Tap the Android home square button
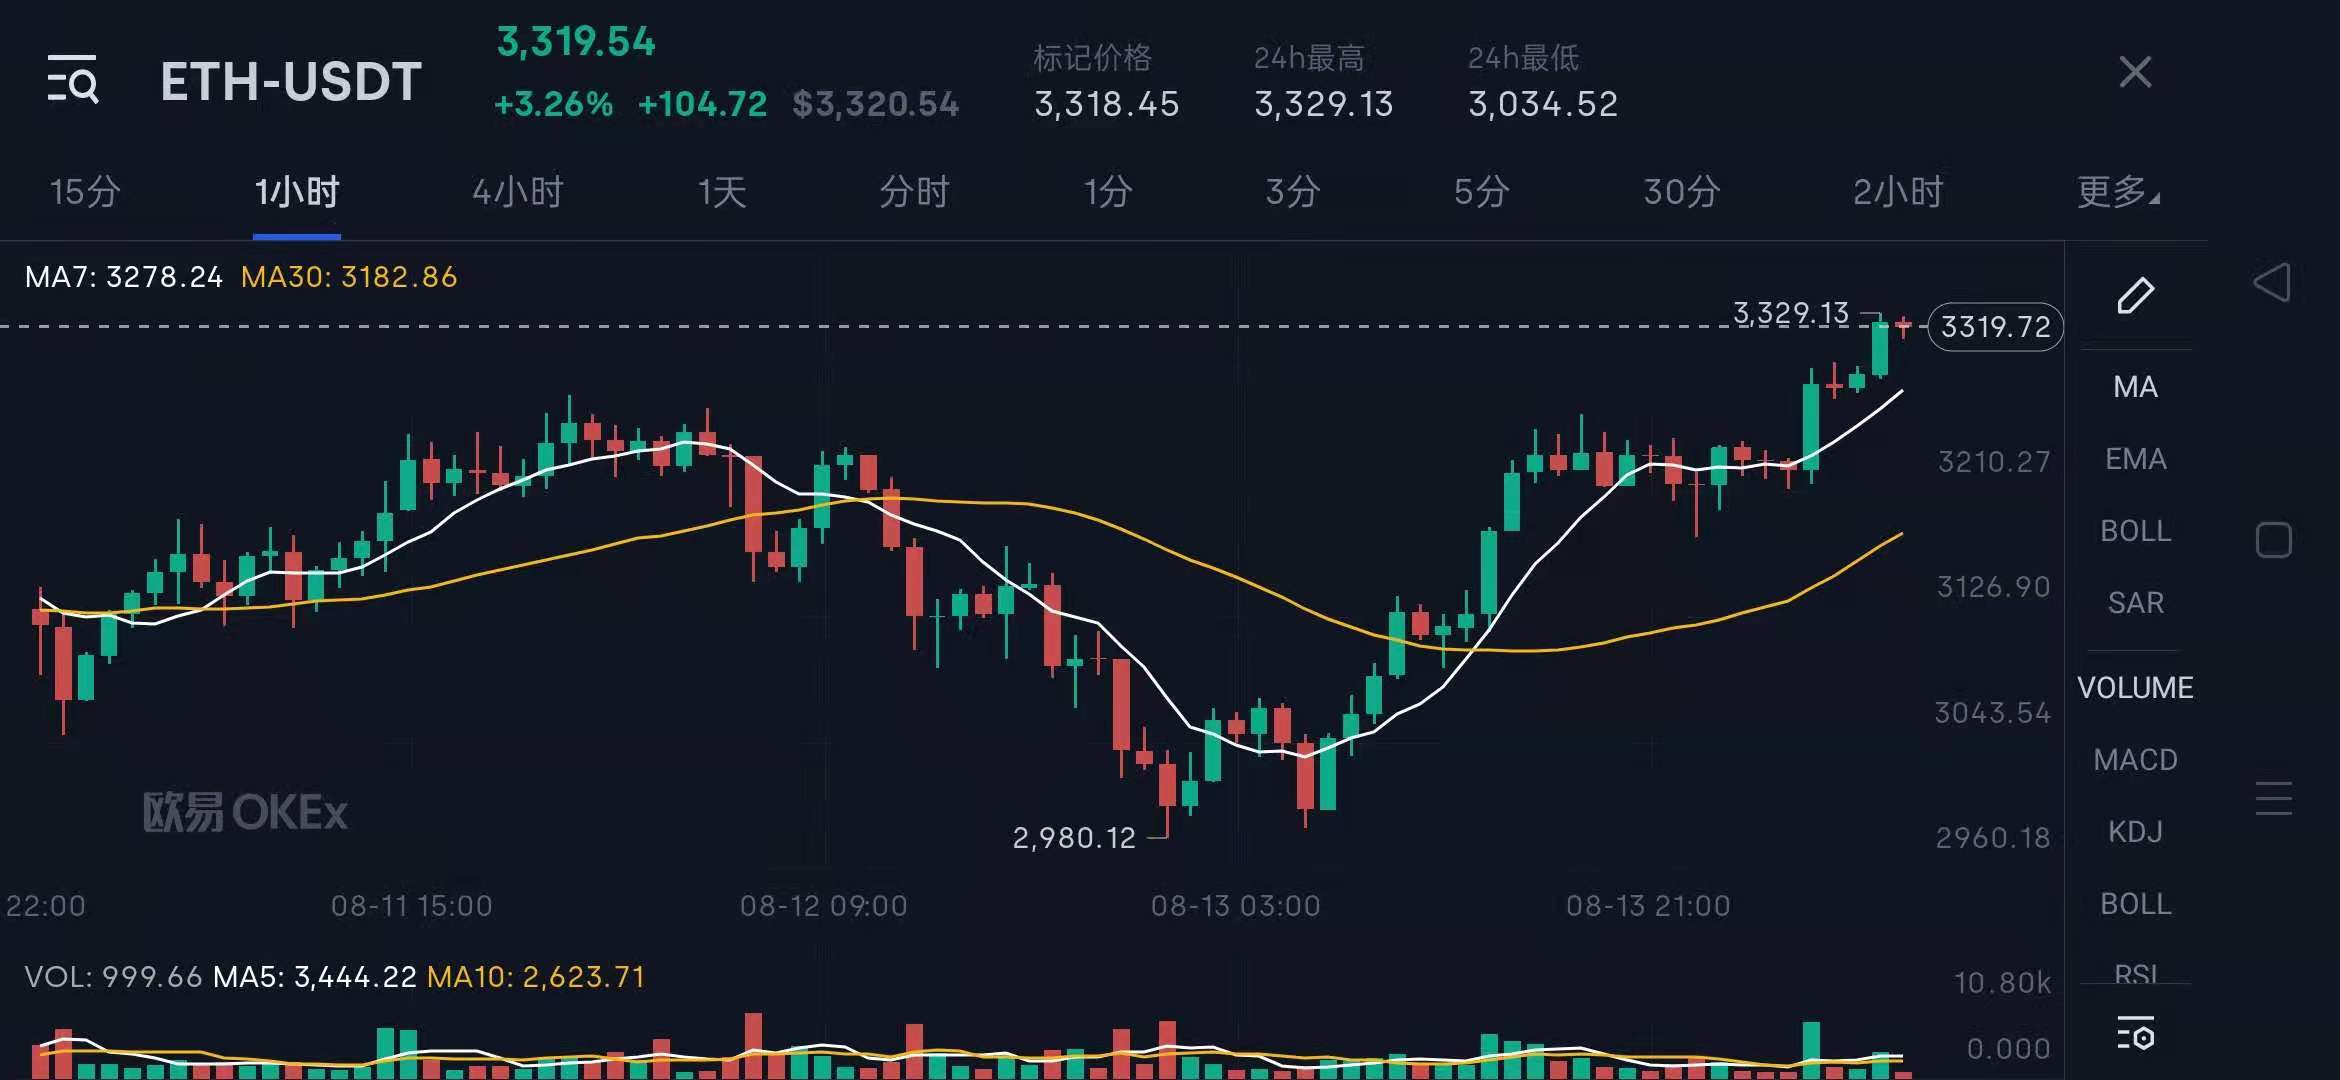Viewport: 2340px width, 1080px height. [x=2273, y=540]
